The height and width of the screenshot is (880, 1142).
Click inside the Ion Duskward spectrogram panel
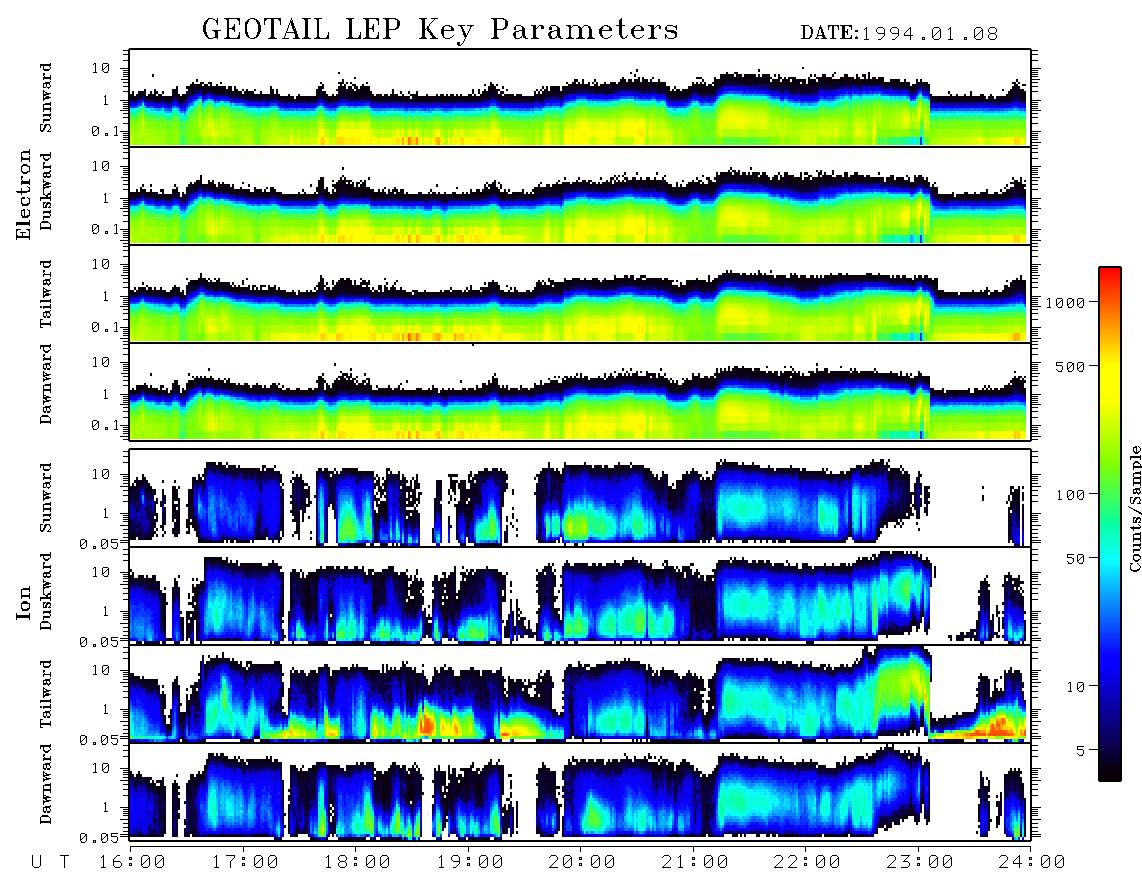pos(580,595)
